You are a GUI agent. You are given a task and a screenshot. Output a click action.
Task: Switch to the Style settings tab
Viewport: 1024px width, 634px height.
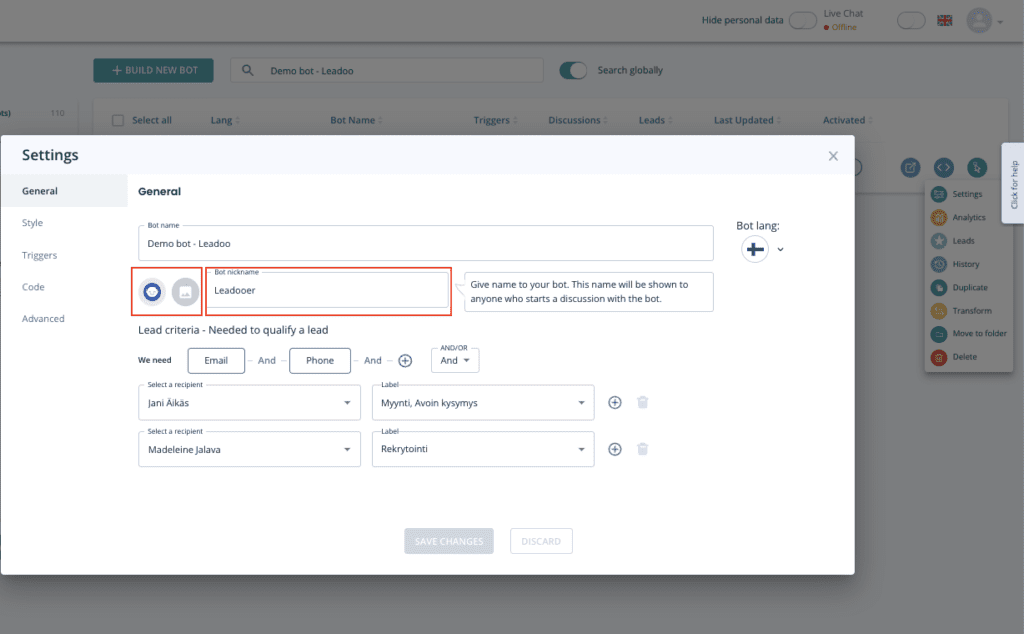tap(33, 223)
